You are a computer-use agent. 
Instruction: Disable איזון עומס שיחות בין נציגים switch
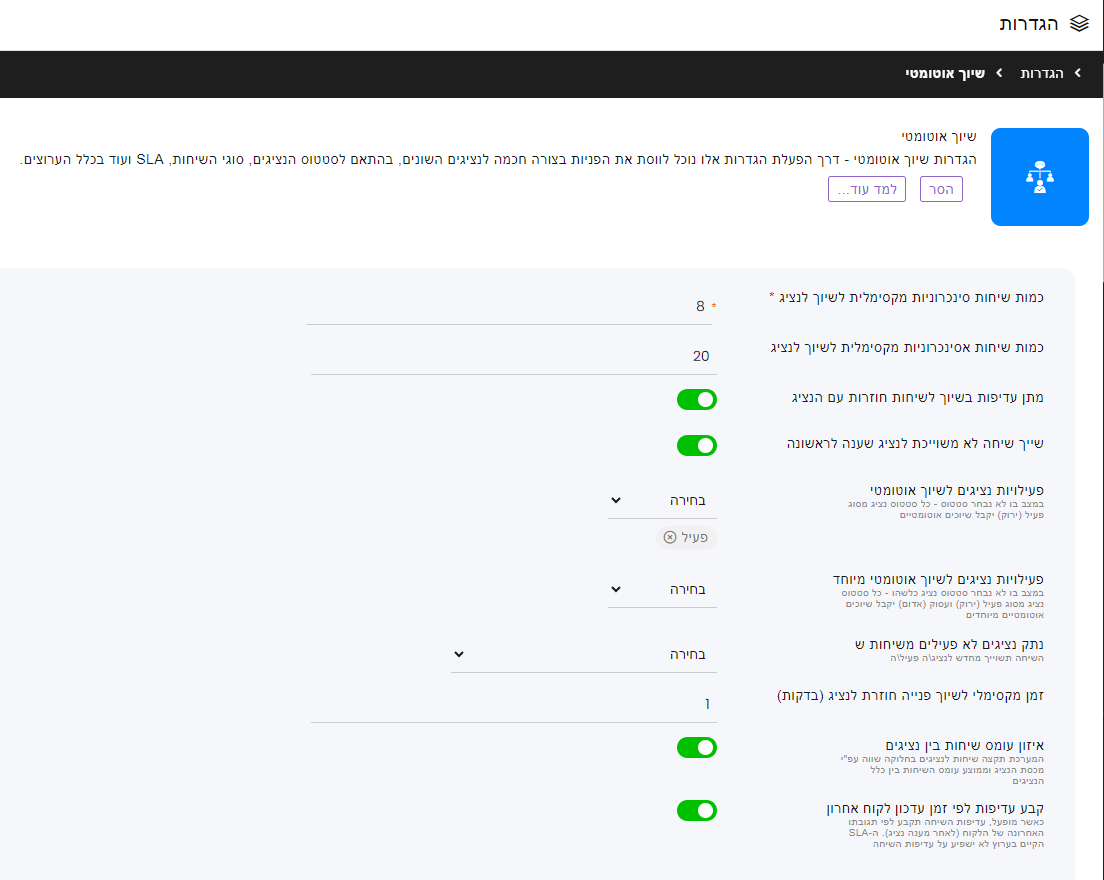pos(696,748)
